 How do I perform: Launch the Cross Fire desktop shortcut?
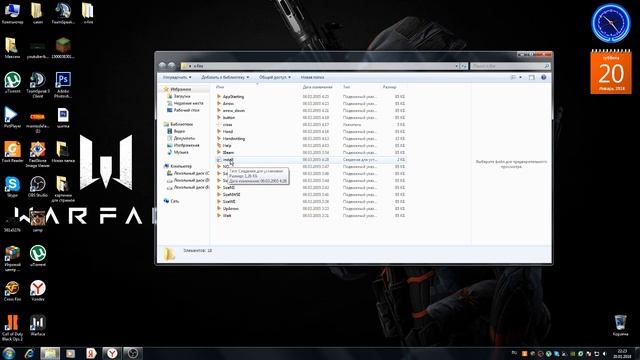pyautogui.click(x=12, y=291)
